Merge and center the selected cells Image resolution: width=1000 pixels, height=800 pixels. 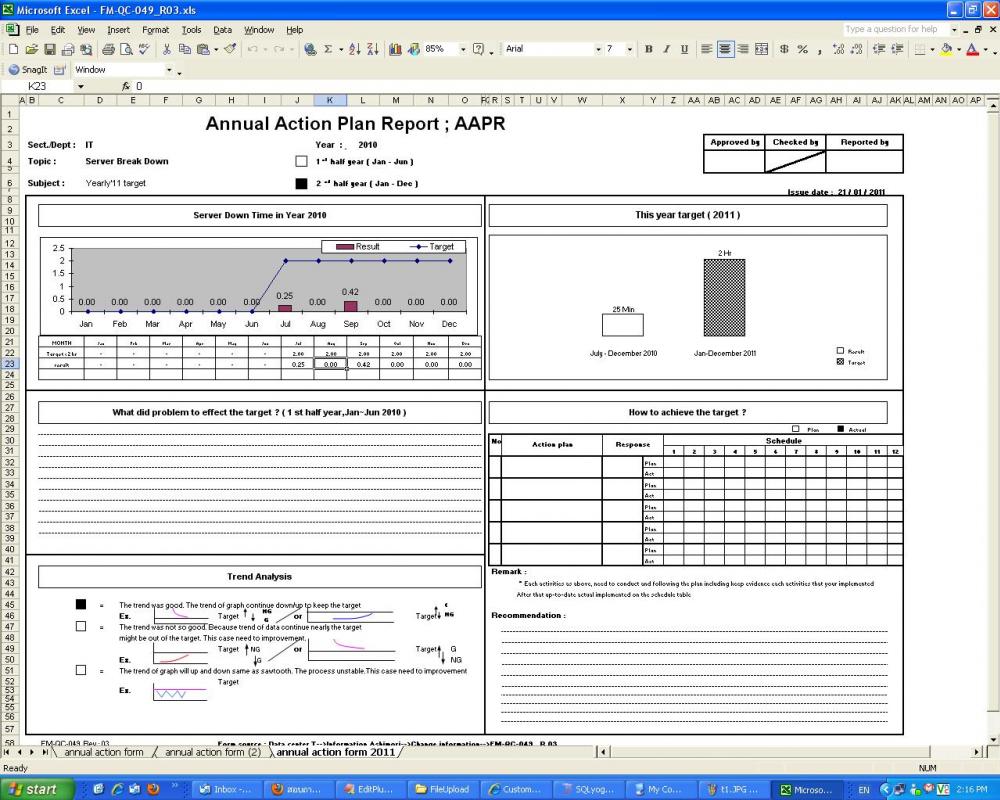coord(761,49)
